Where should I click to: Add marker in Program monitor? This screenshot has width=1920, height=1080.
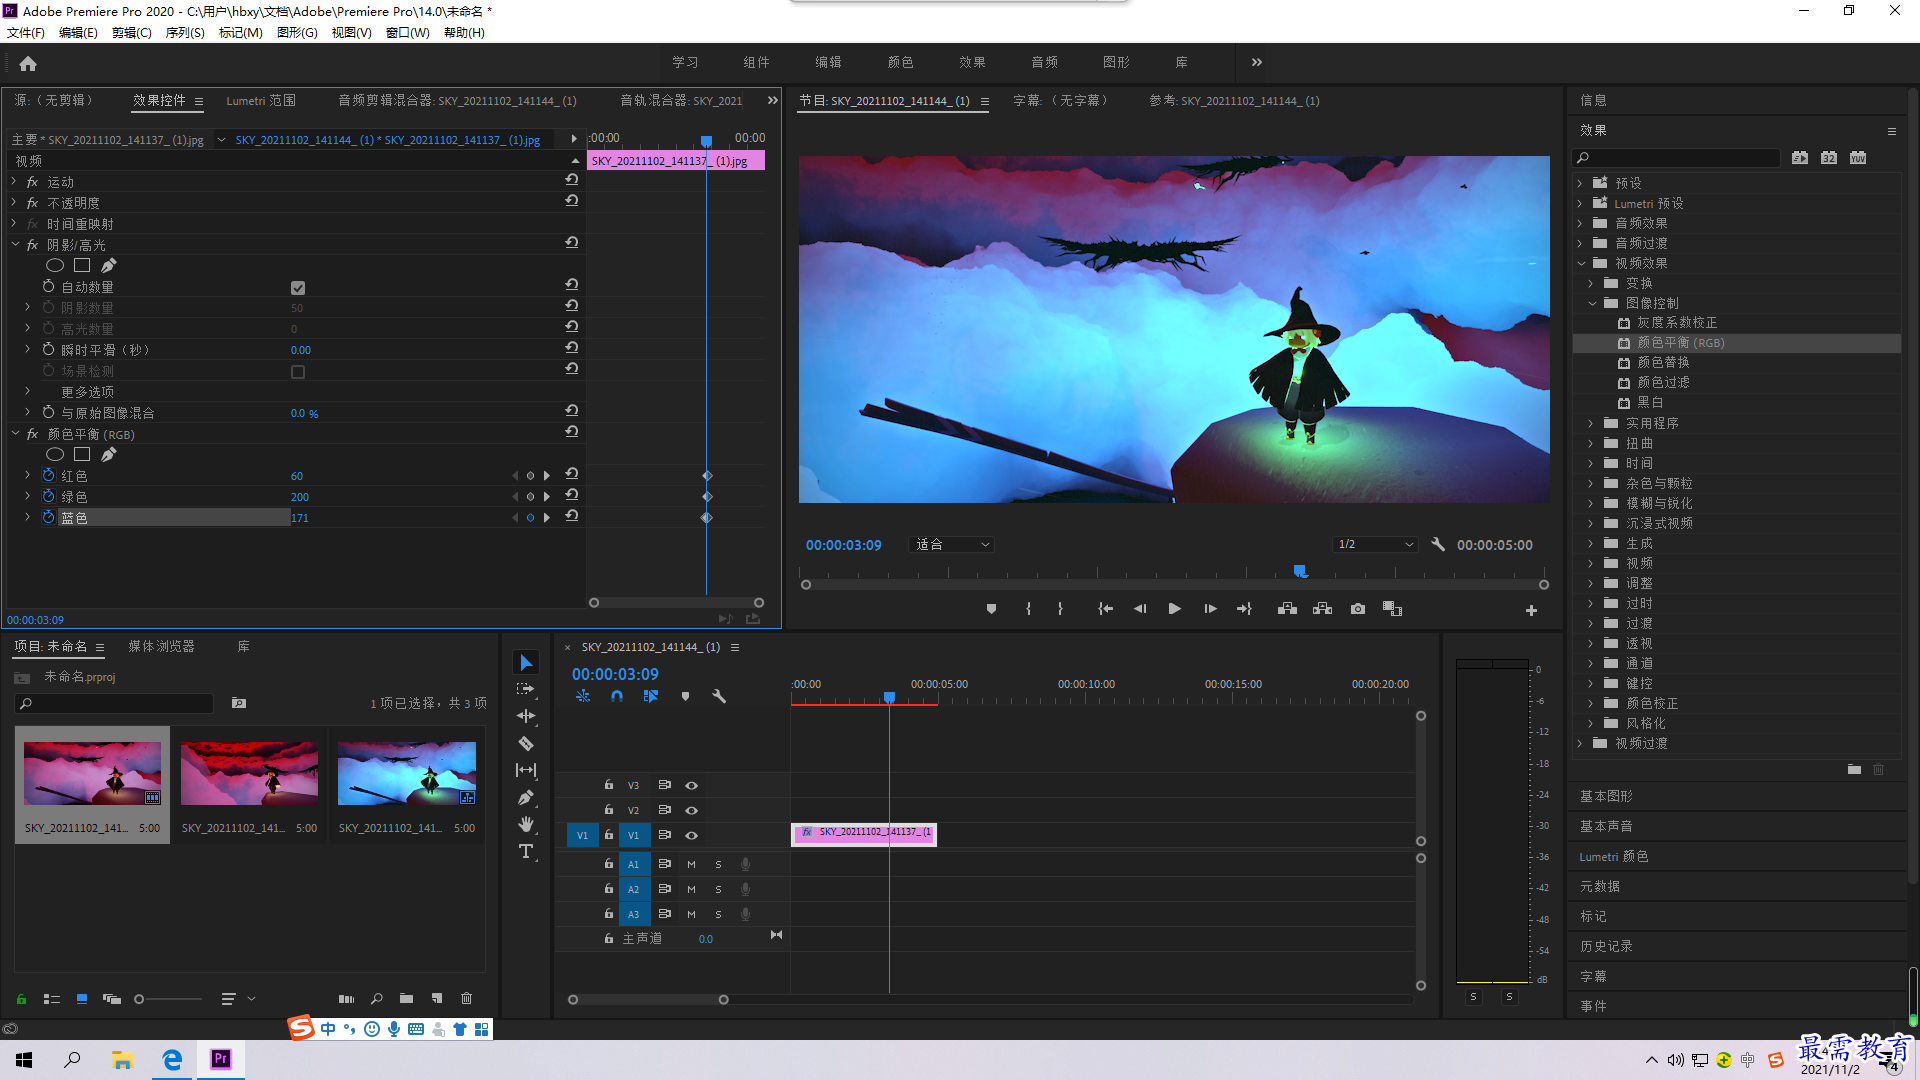pyautogui.click(x=991, y=609)
